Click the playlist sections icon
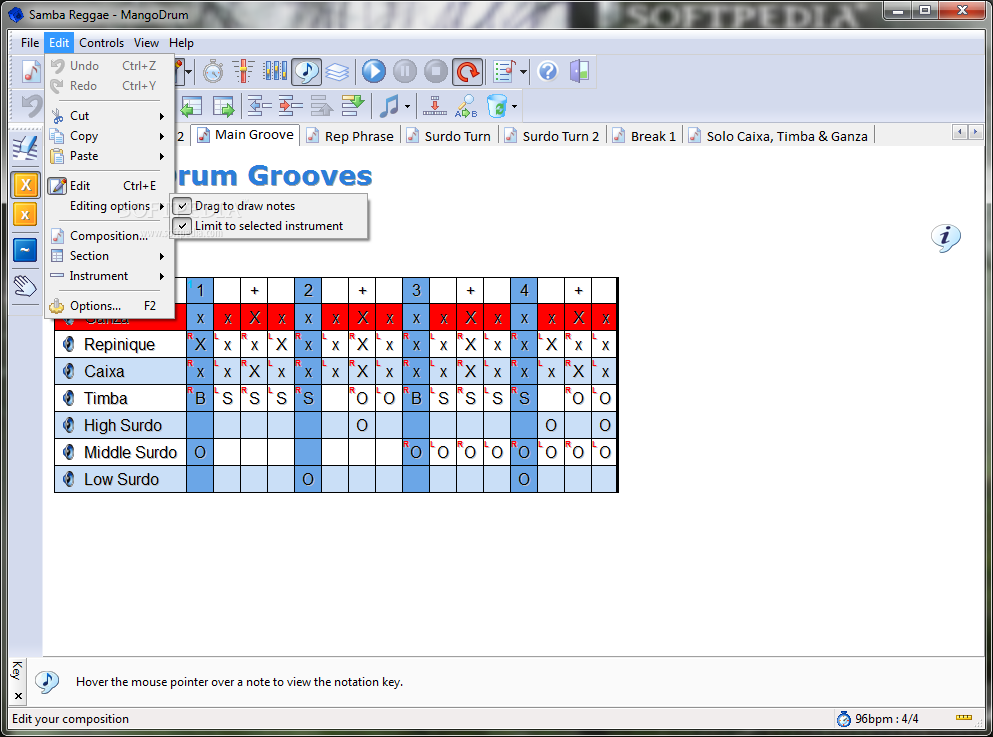The width and height of the screenshot is (993, 737). point(505,72)
